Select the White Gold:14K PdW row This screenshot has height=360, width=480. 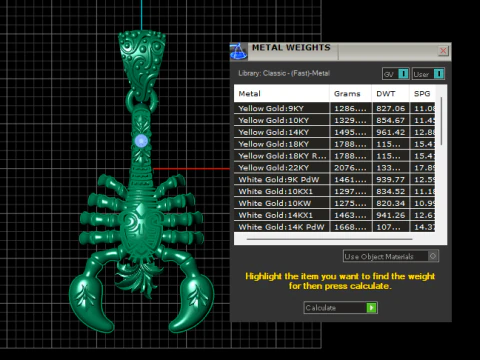[x=335, y=227]
